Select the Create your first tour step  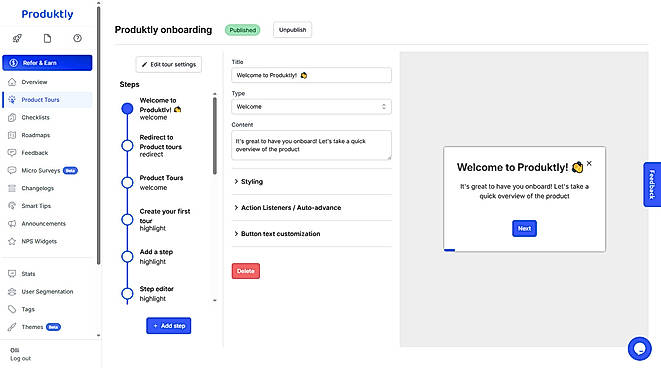tap(160, 220)
